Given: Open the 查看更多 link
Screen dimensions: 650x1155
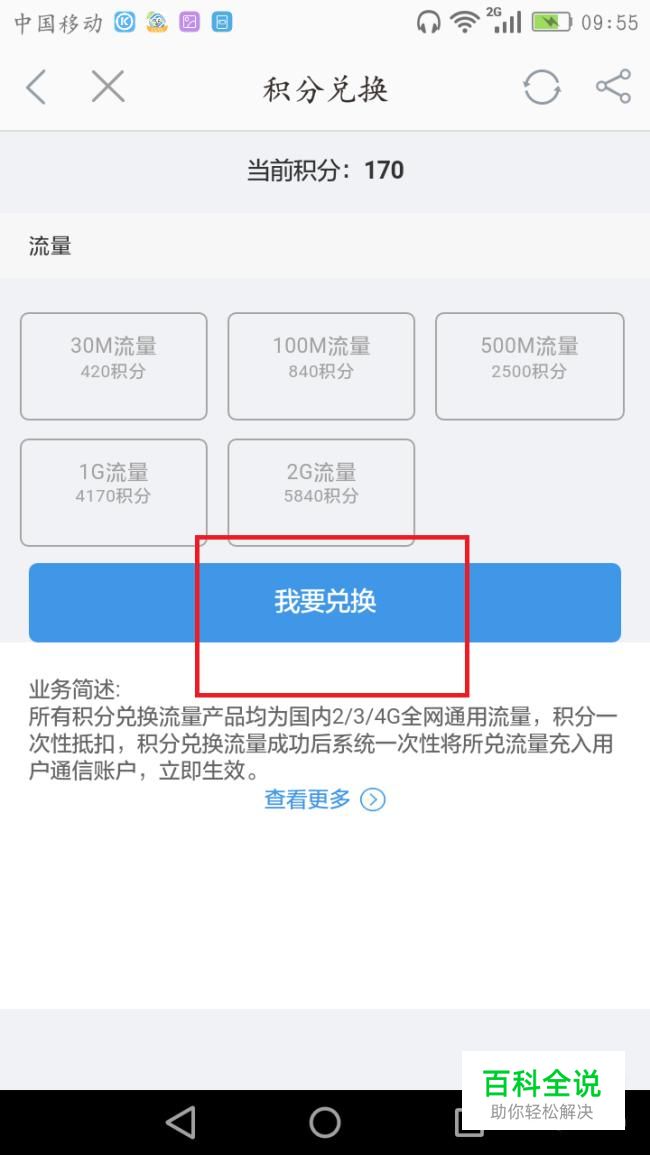Looking at the screenshot, I should click(307, 799).
